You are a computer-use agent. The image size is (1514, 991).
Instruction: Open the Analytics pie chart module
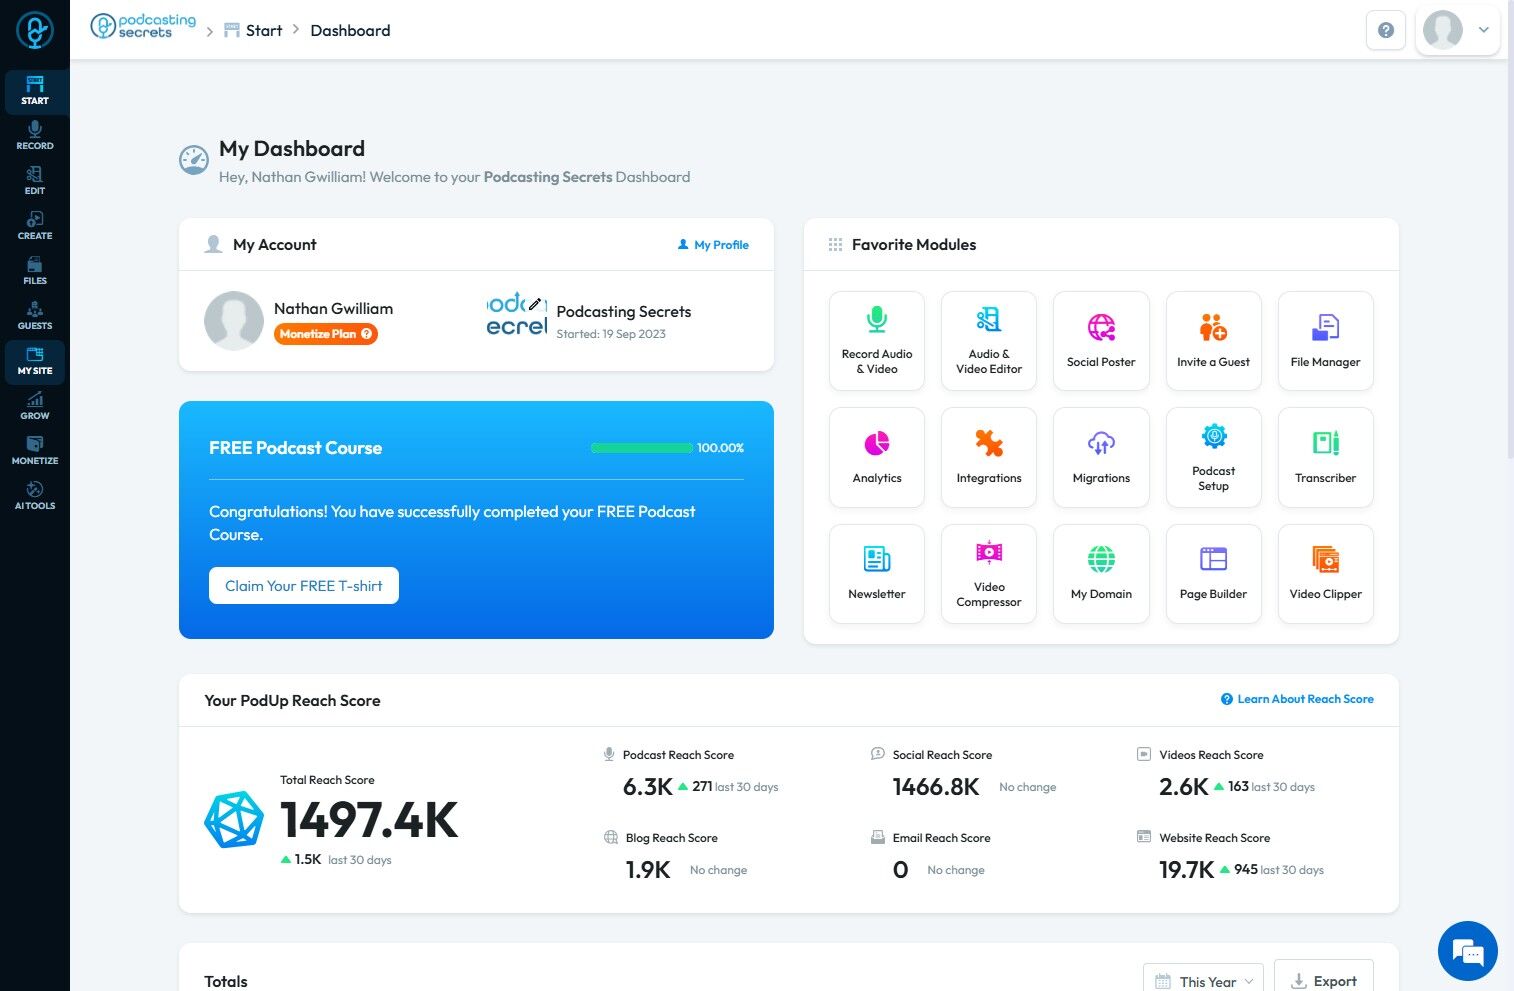tap(877, 458)
